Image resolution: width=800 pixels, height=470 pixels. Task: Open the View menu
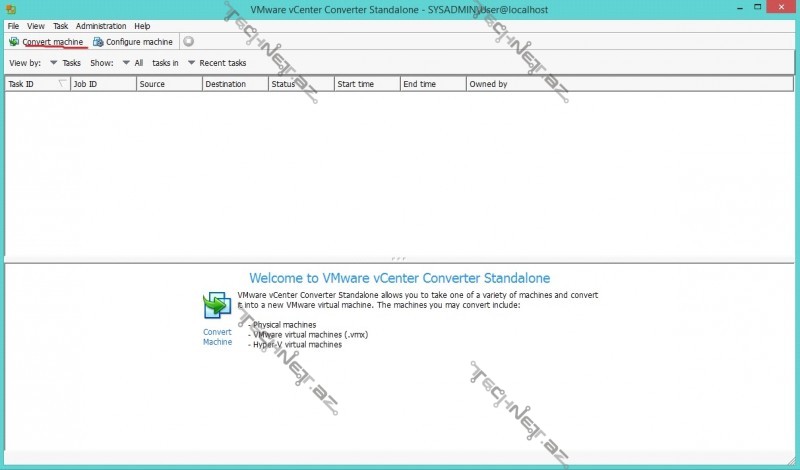tap(36, 26)
